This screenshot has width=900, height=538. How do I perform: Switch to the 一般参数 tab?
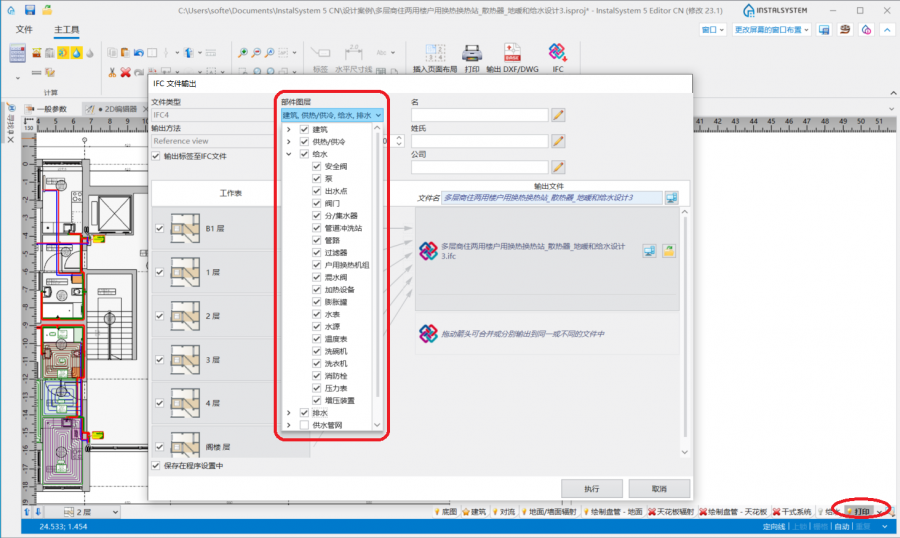pos(45,108)
